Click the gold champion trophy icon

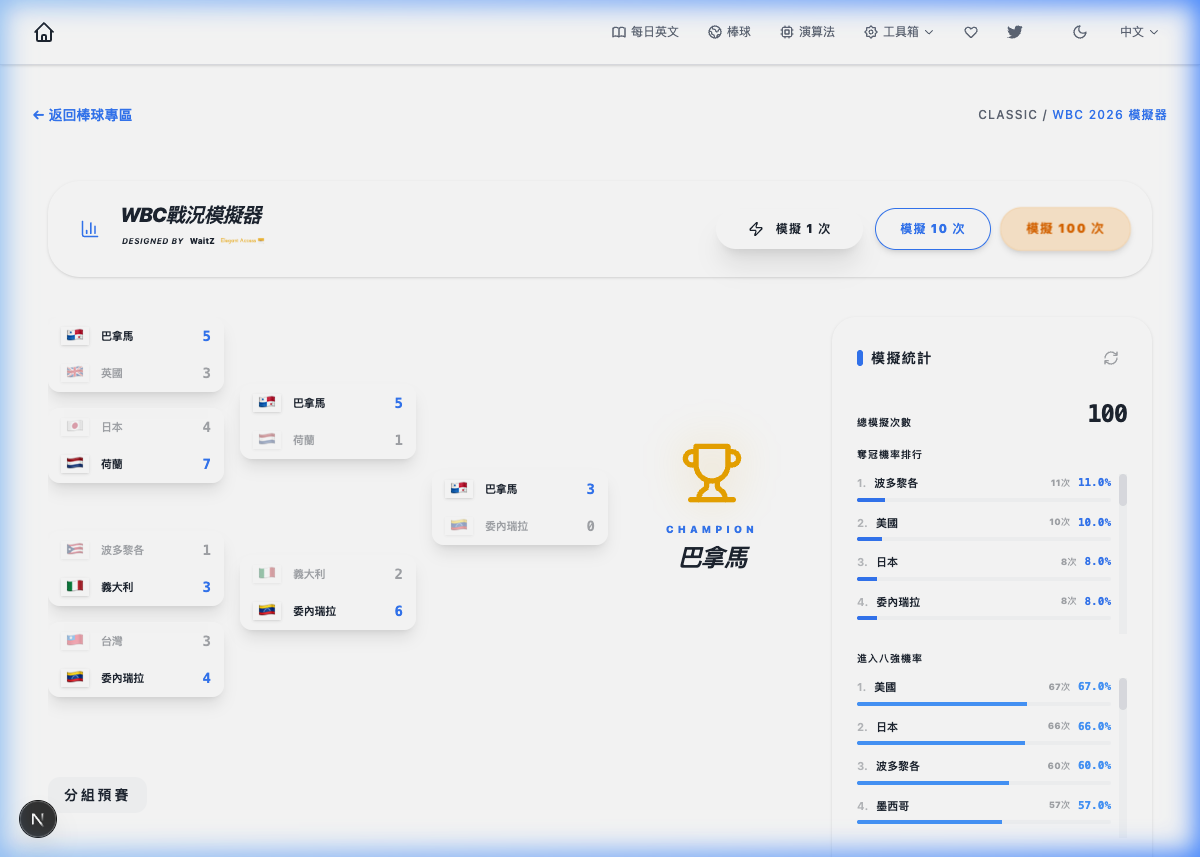coord(712,473)
